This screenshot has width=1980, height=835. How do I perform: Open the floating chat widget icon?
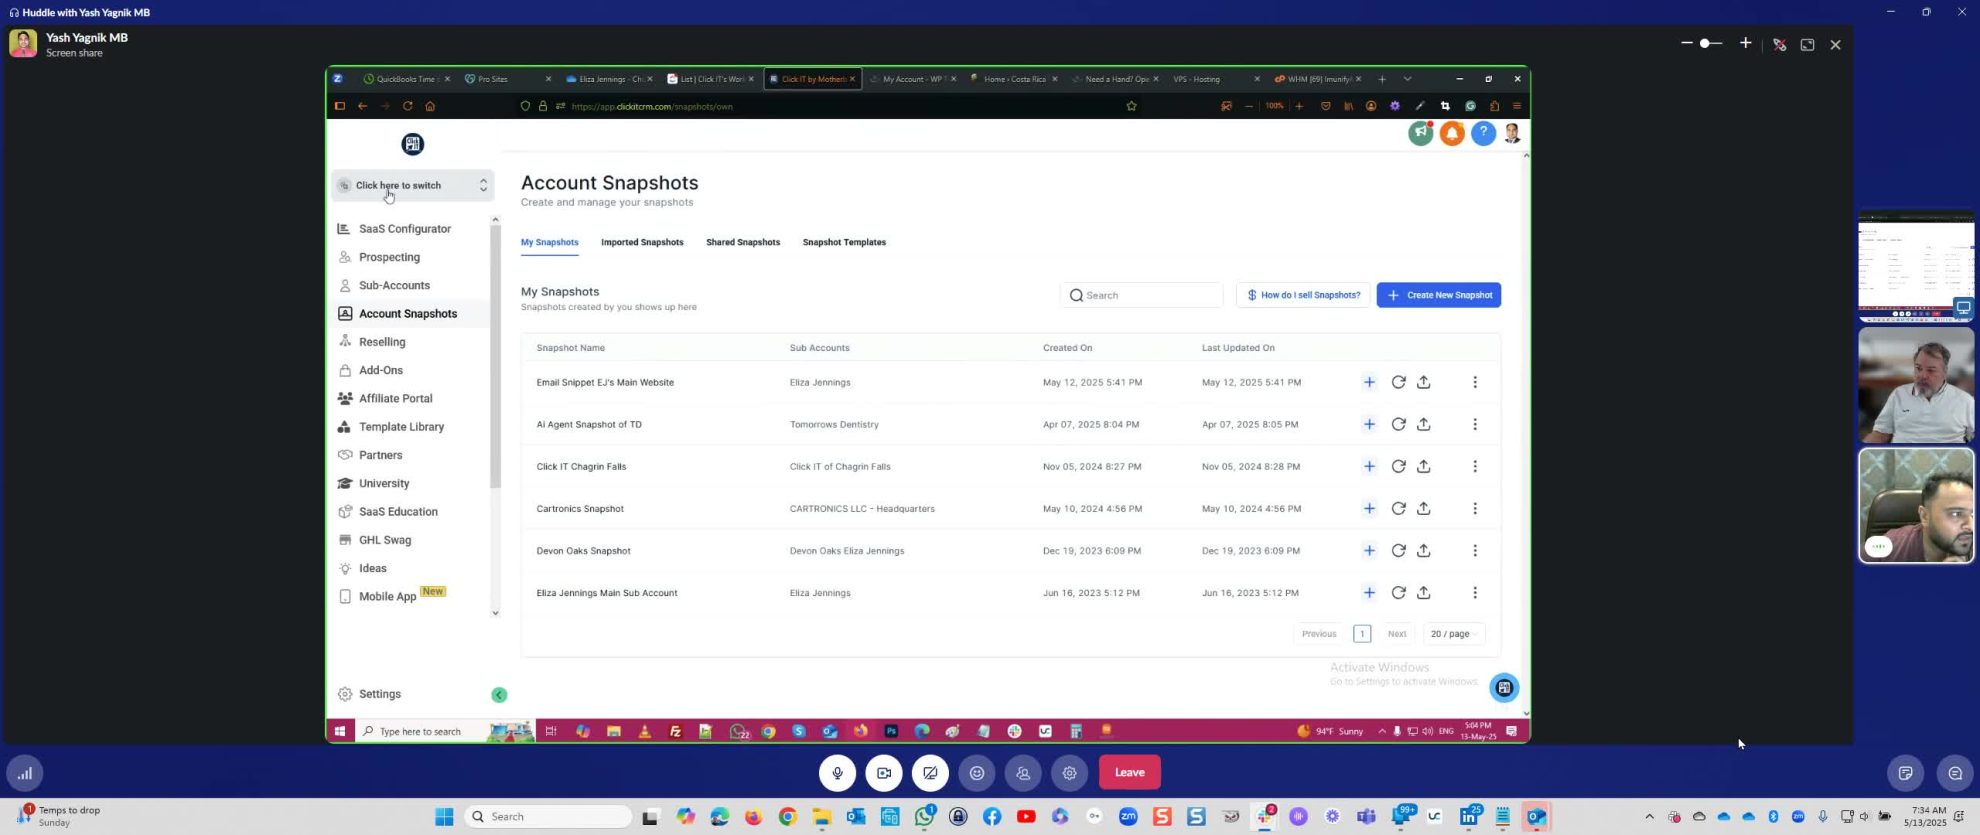(x=1504, y=687)
